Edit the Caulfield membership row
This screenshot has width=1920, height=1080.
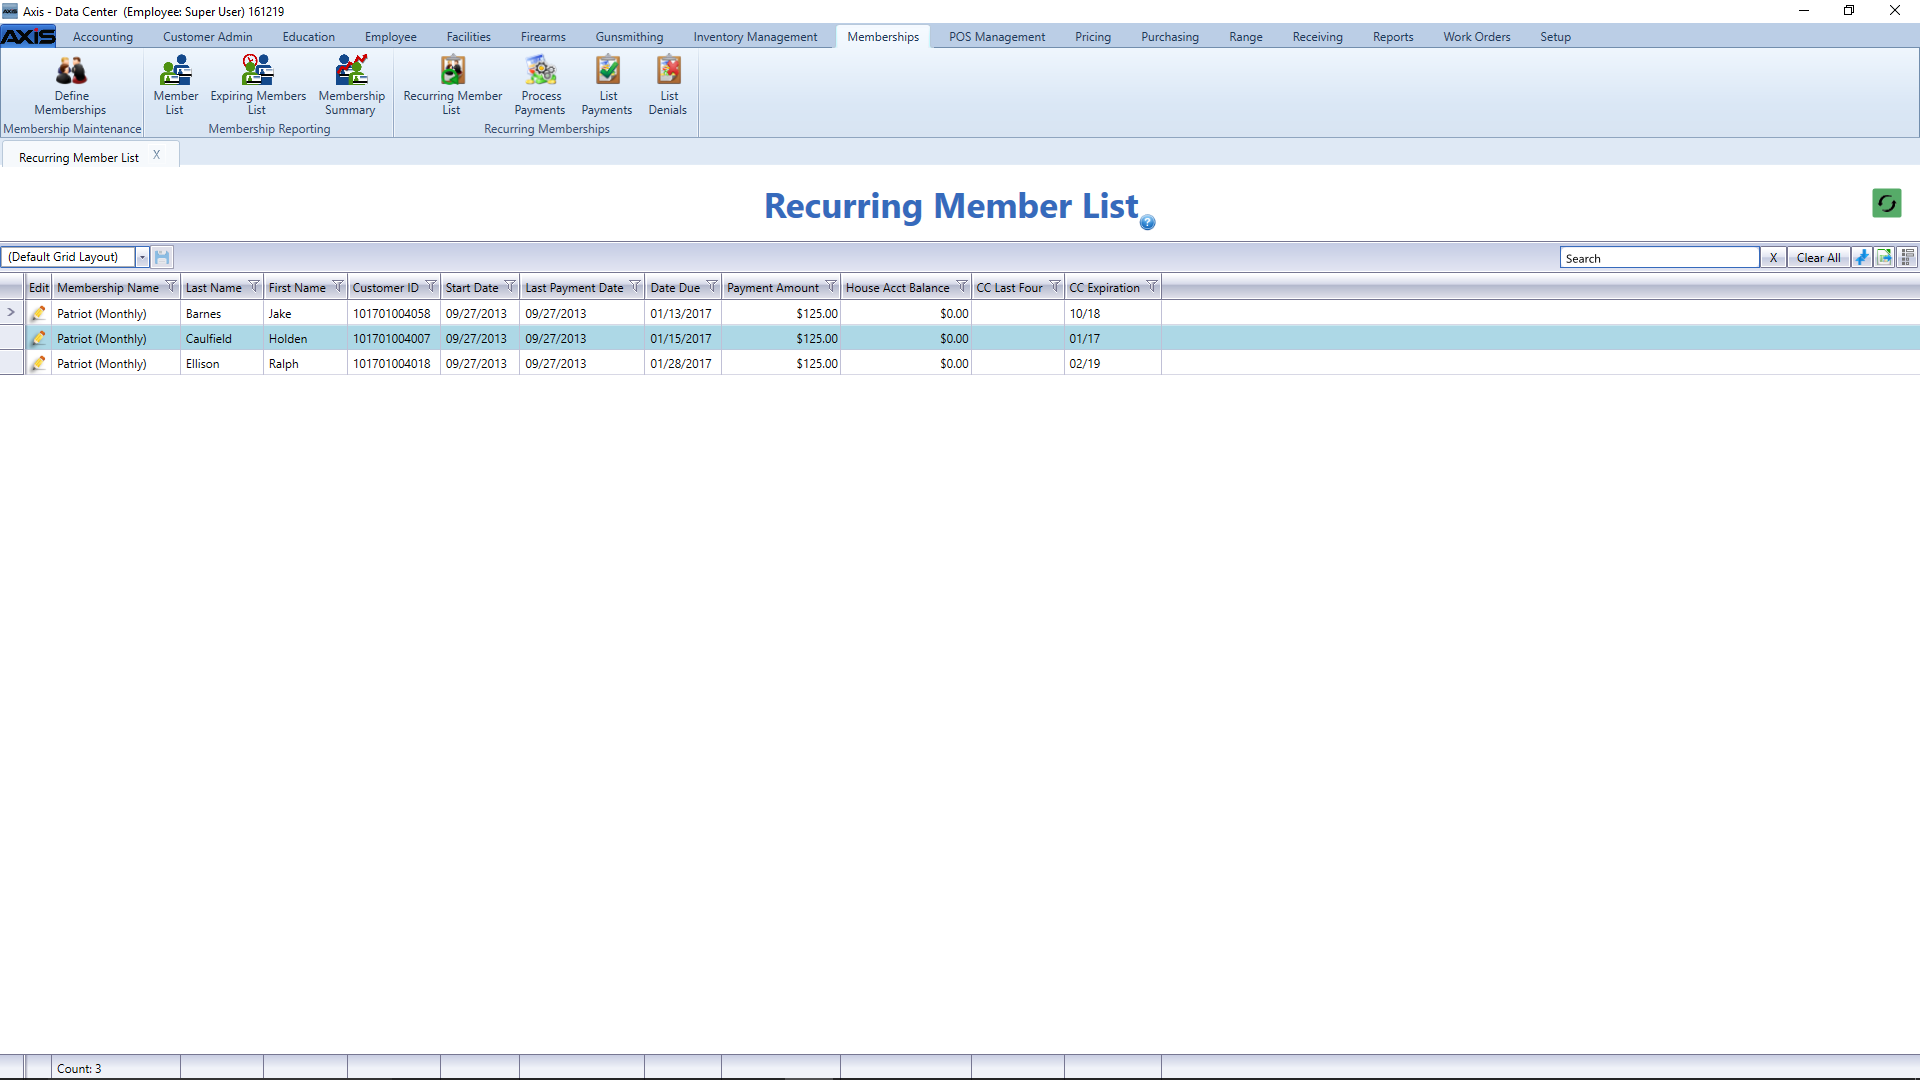coord(38,338)
